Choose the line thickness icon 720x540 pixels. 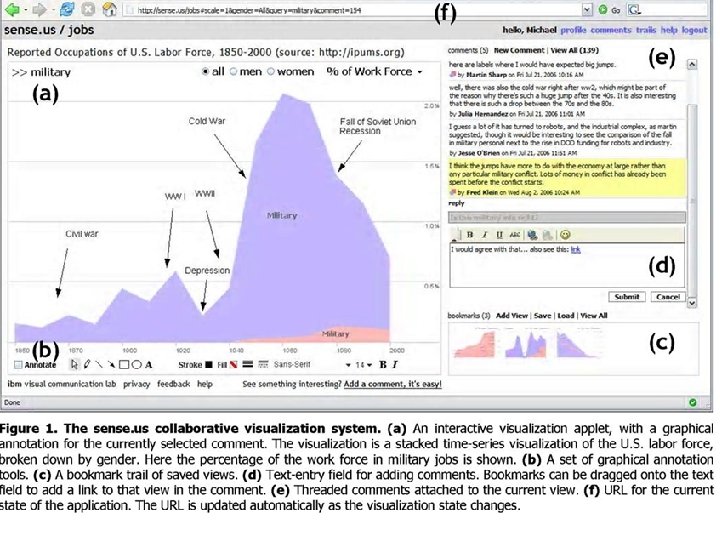click(x=248, y=365)
